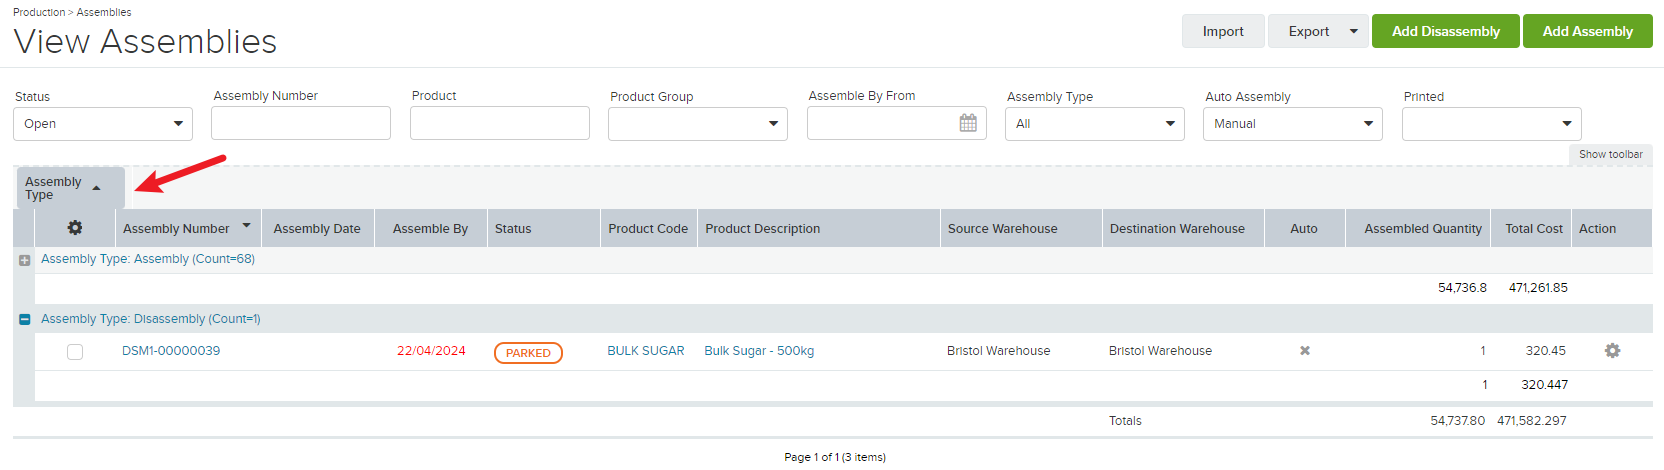
Task: Open the Auto Assembly dropdown showing Manual
Action: (x=1293, y=124)
